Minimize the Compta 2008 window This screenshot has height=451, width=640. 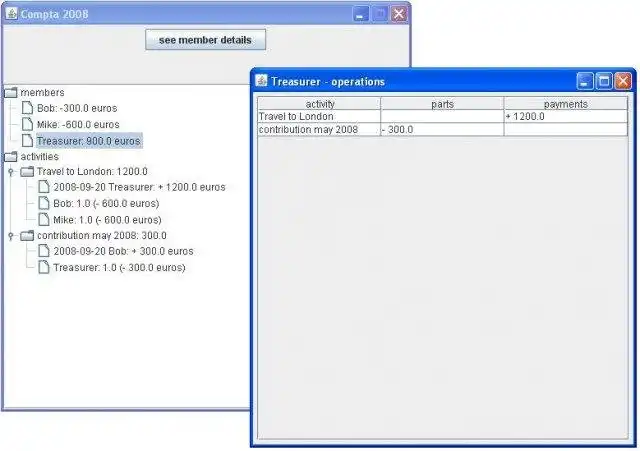coord(360,14)
